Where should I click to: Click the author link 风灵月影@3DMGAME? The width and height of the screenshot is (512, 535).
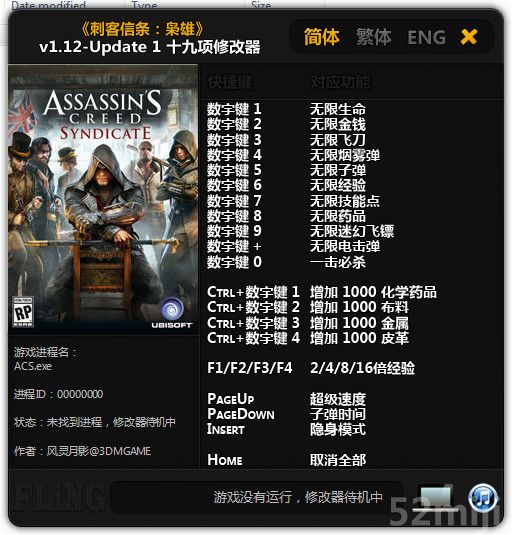[x=99, y=451]
